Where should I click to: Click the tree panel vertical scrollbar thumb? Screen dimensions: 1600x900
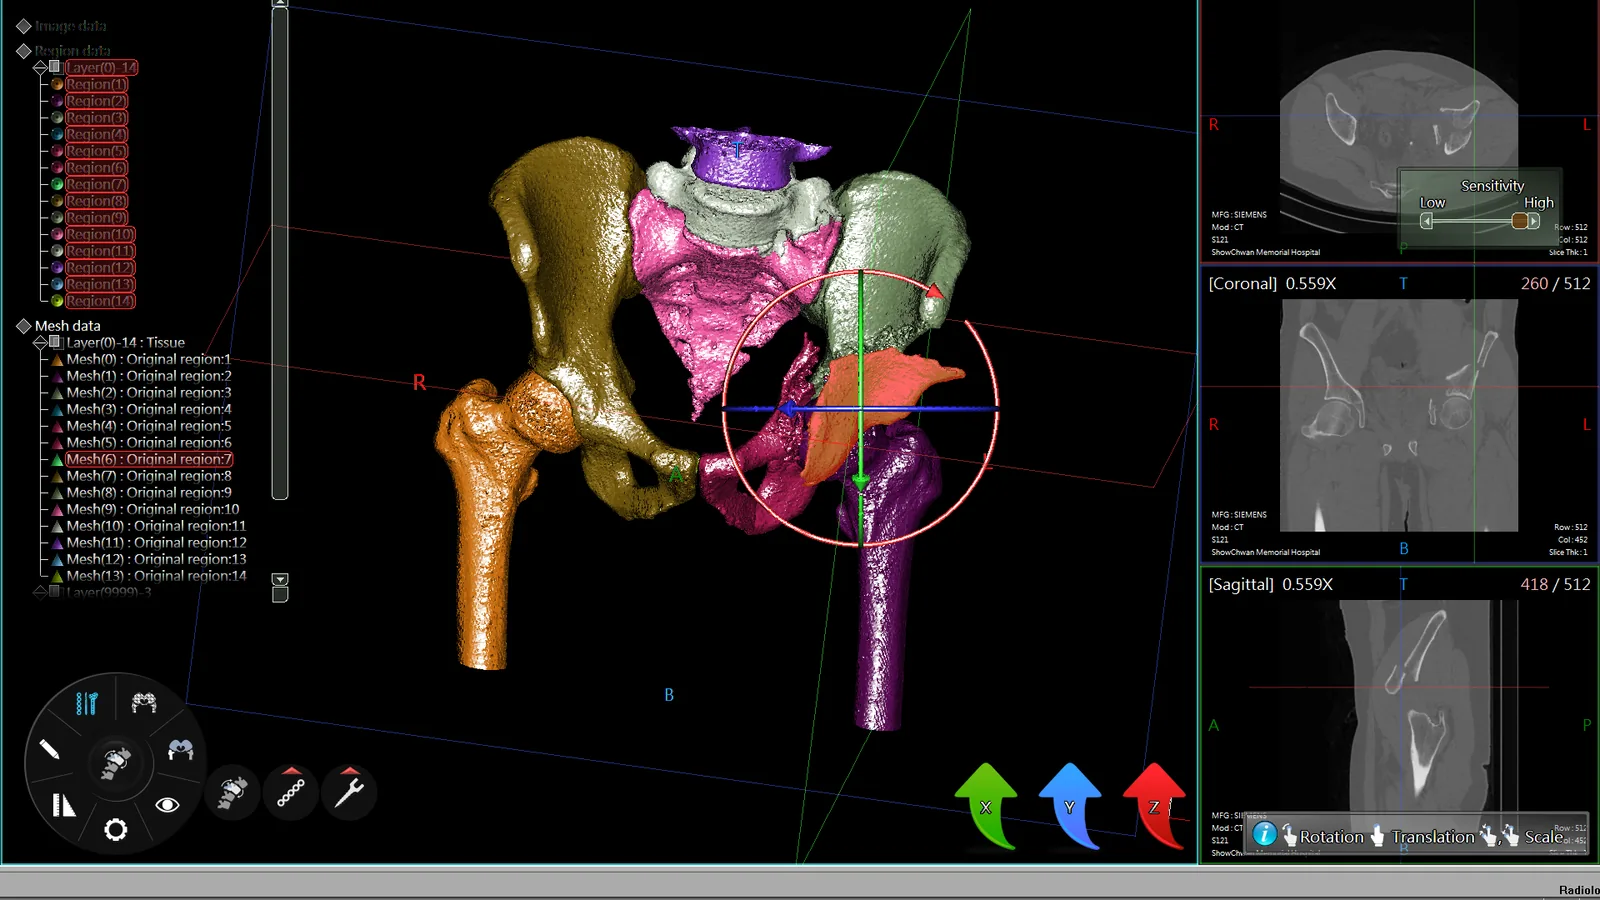tap(280, 254)
